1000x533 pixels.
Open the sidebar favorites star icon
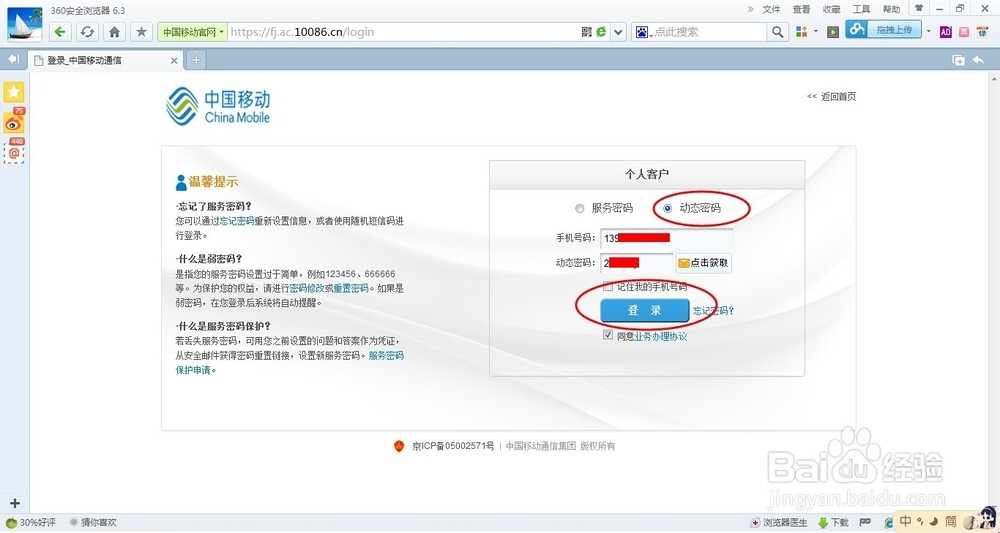tap(14, 92)
